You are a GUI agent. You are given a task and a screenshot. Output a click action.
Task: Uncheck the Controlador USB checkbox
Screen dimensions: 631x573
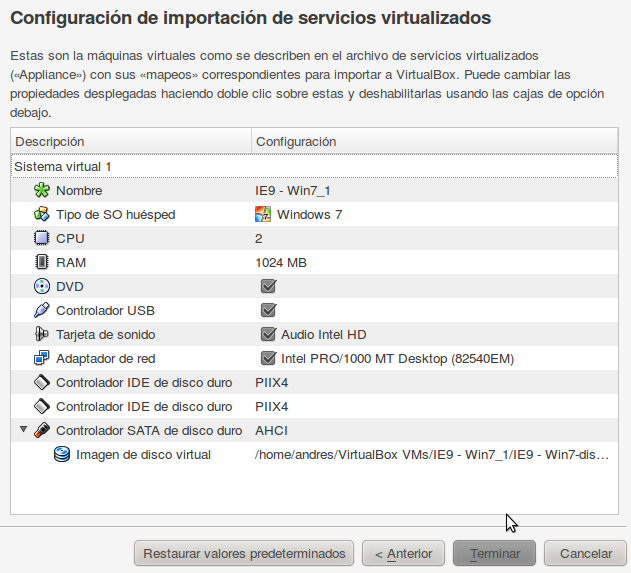click(x=268, y=310)
